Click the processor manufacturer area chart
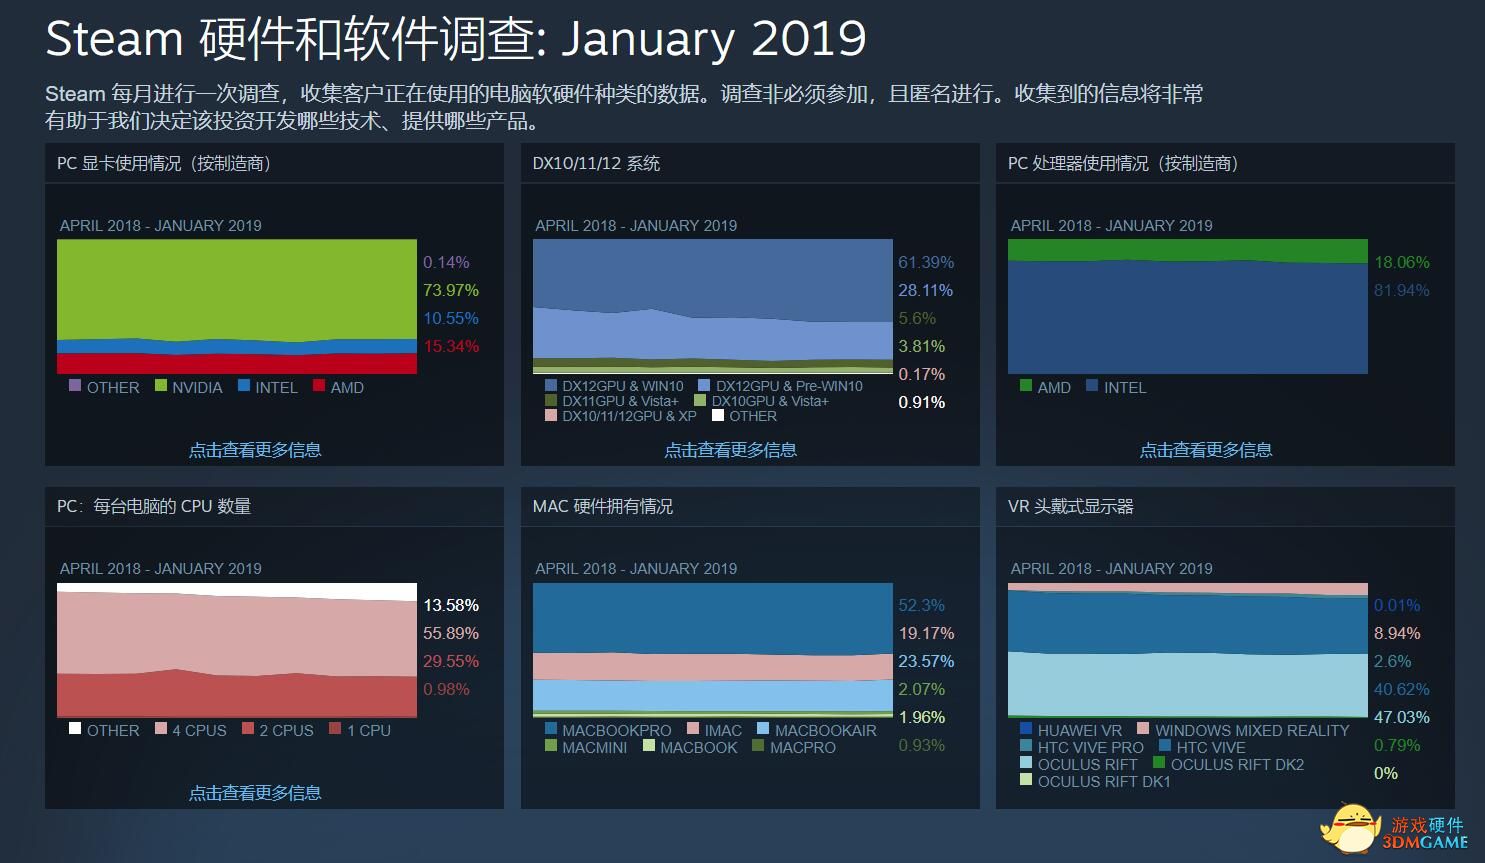Screen dimensions: 1485x863 (x=1188, y=306)
